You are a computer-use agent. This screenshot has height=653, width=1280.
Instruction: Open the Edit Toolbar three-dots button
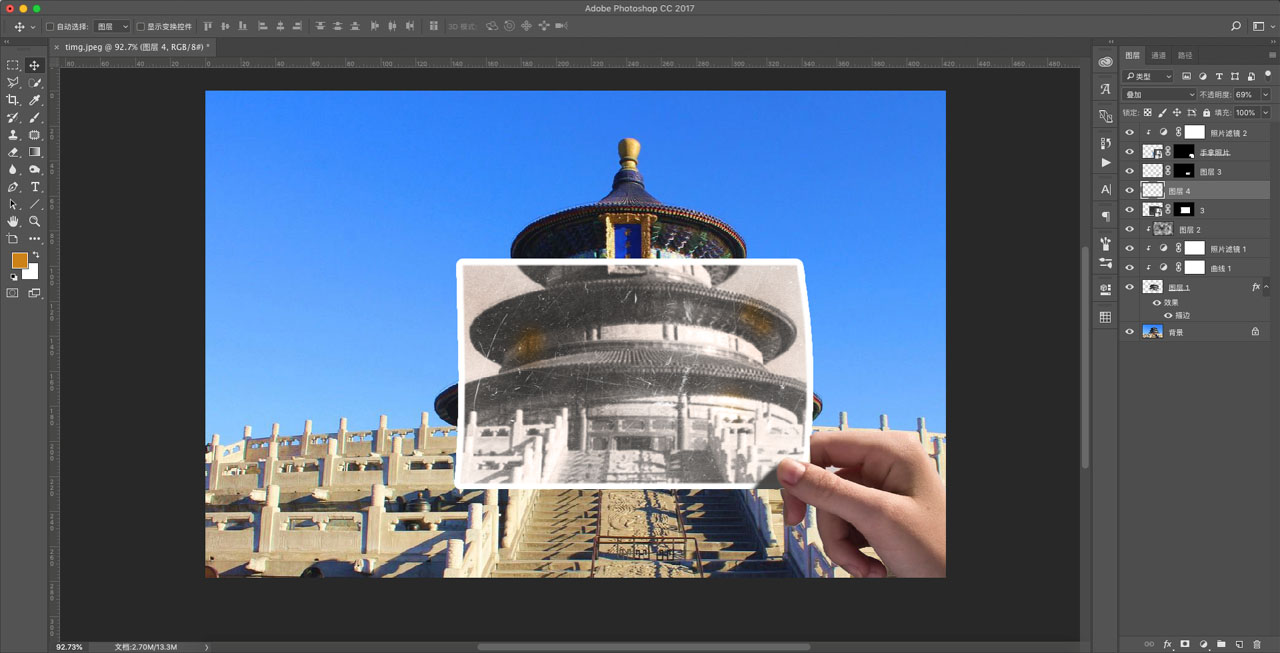point(35,239)
